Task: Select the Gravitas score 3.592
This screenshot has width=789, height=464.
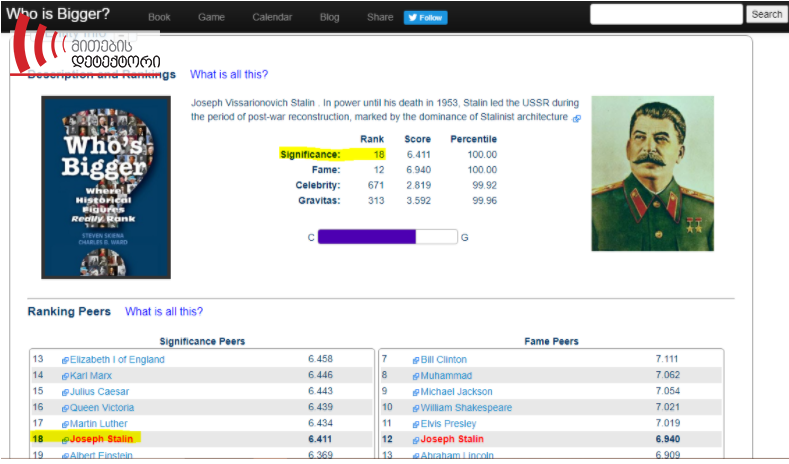Action: (x=419, y=201)
